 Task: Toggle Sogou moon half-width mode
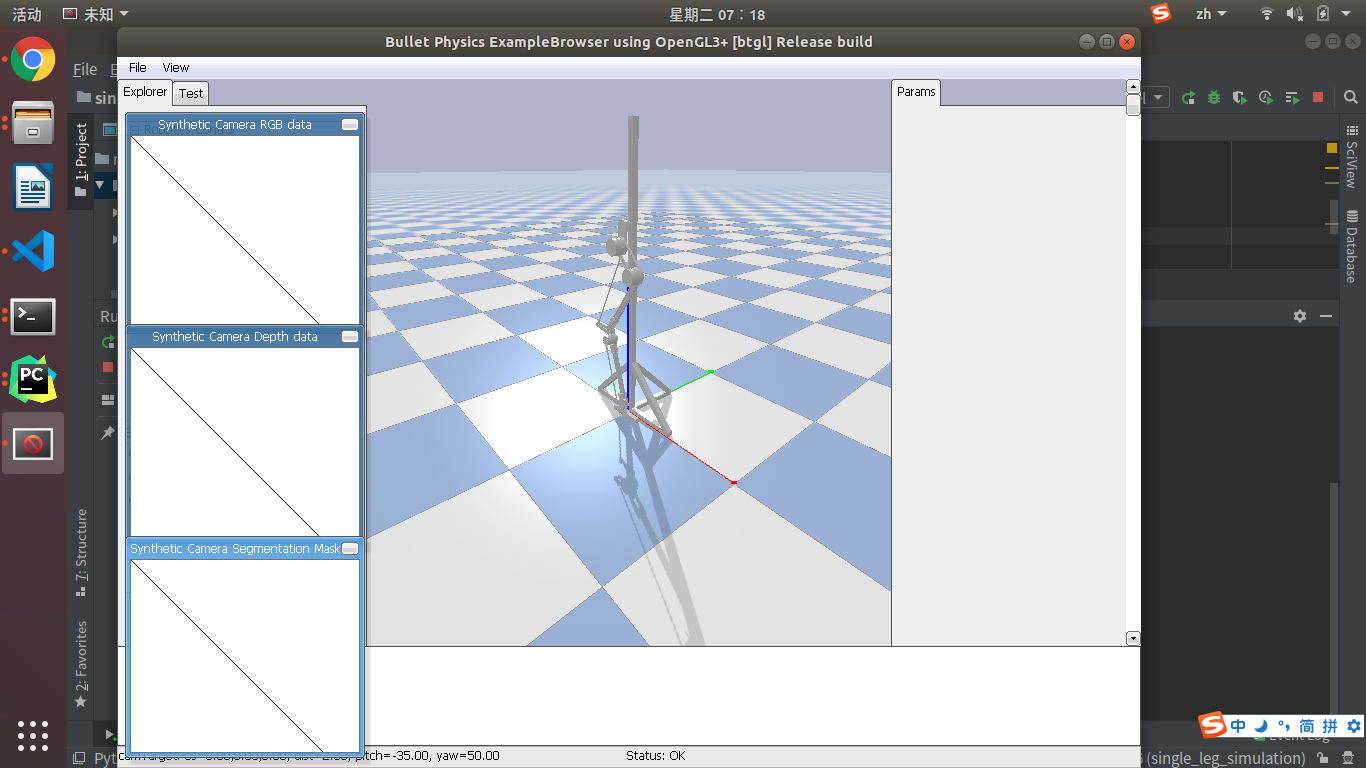(1261, 726)
